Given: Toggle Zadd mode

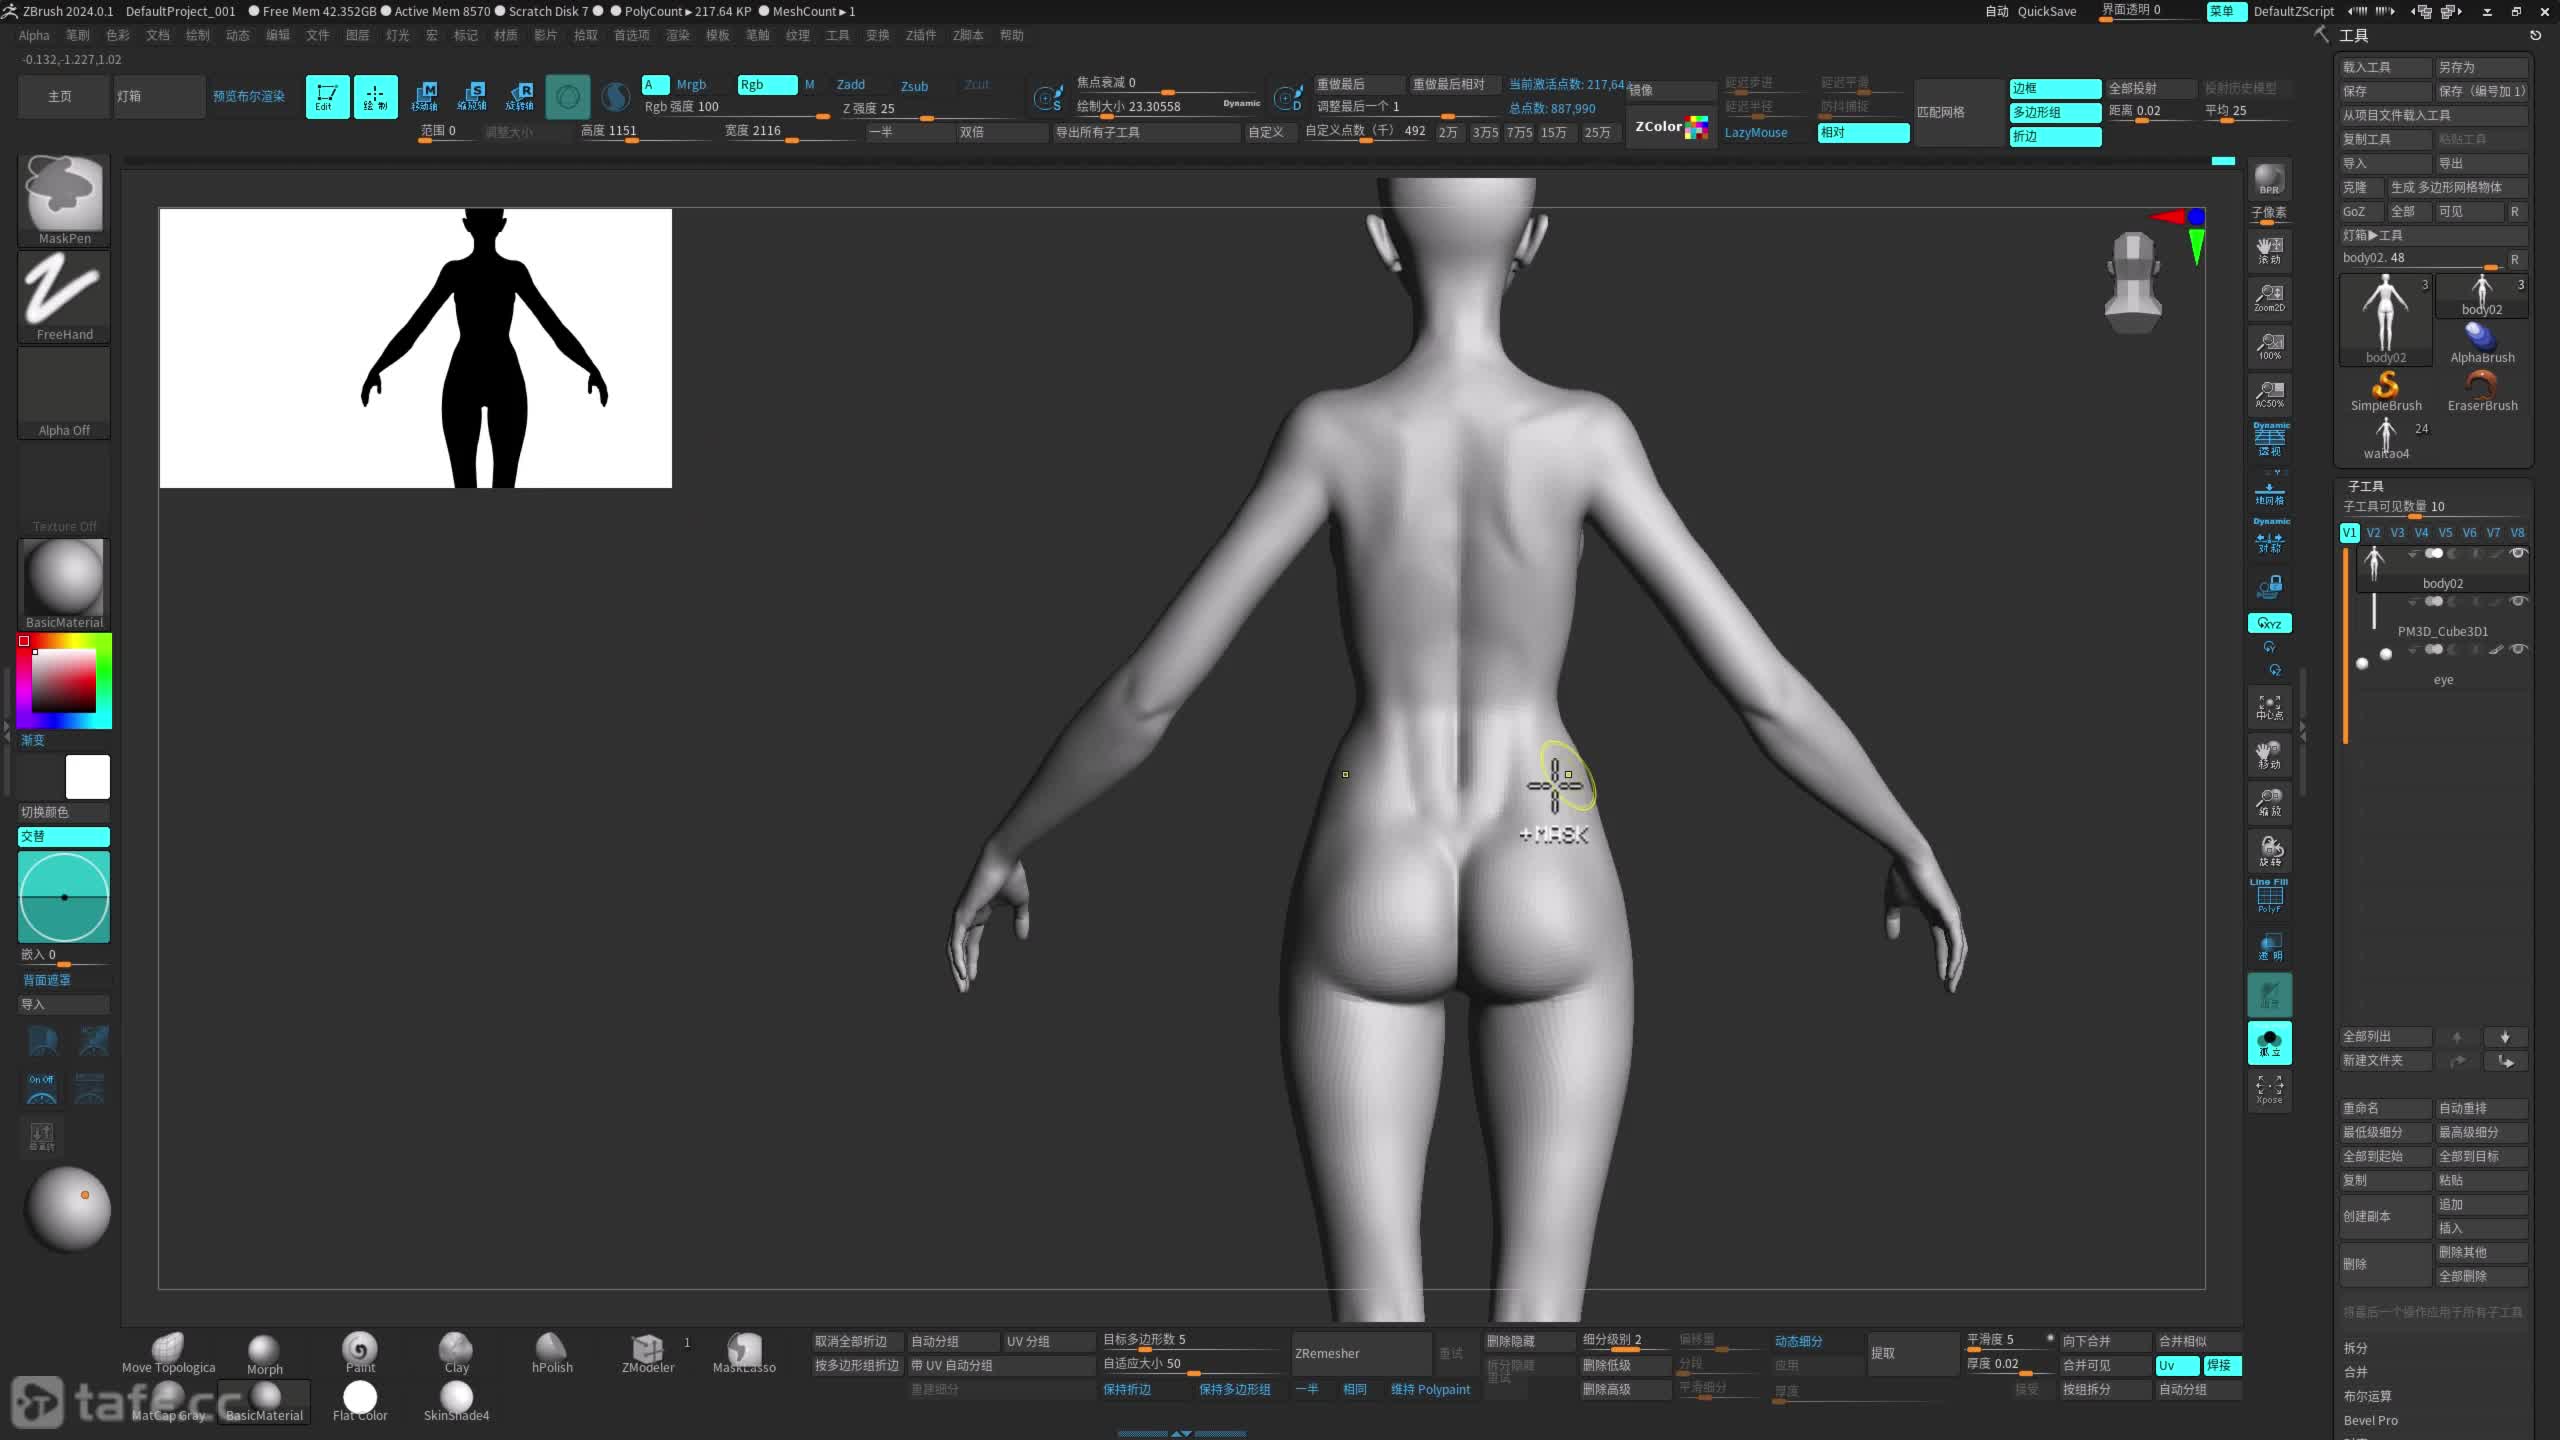Looking at the screenshot, I should click(x=851, y=85).
